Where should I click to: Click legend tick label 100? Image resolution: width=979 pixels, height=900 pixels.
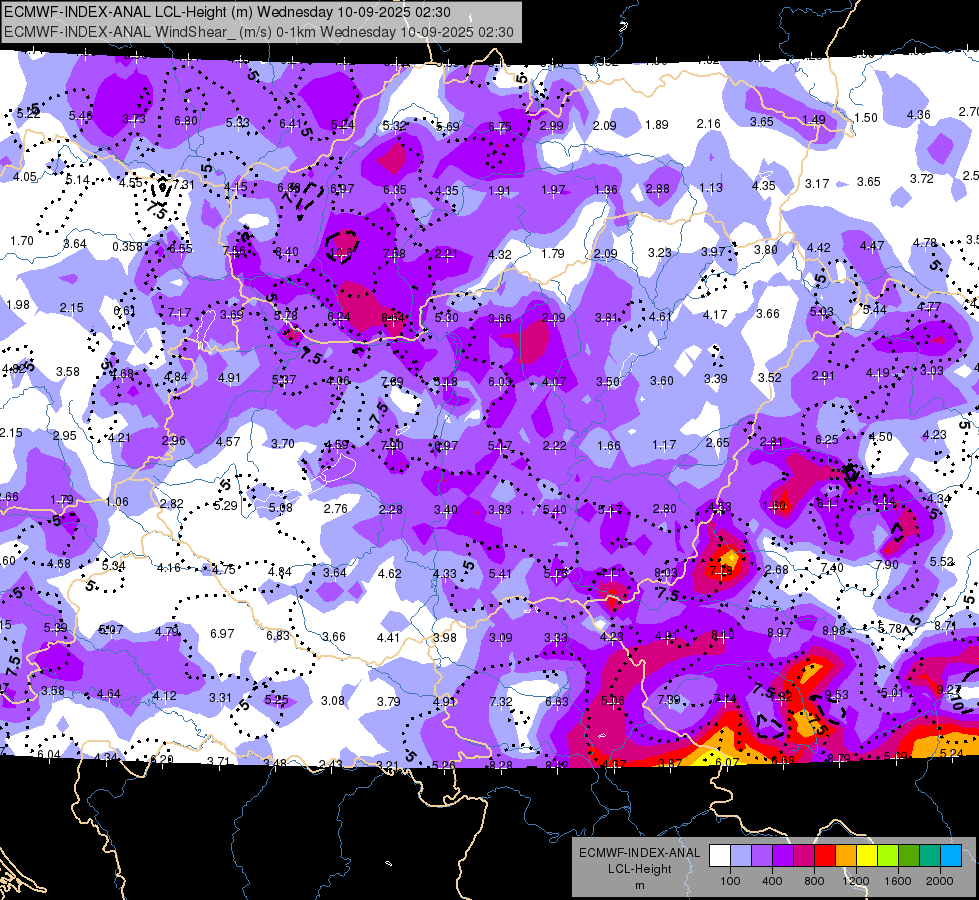pyautogui.click(x=730, y=881)
